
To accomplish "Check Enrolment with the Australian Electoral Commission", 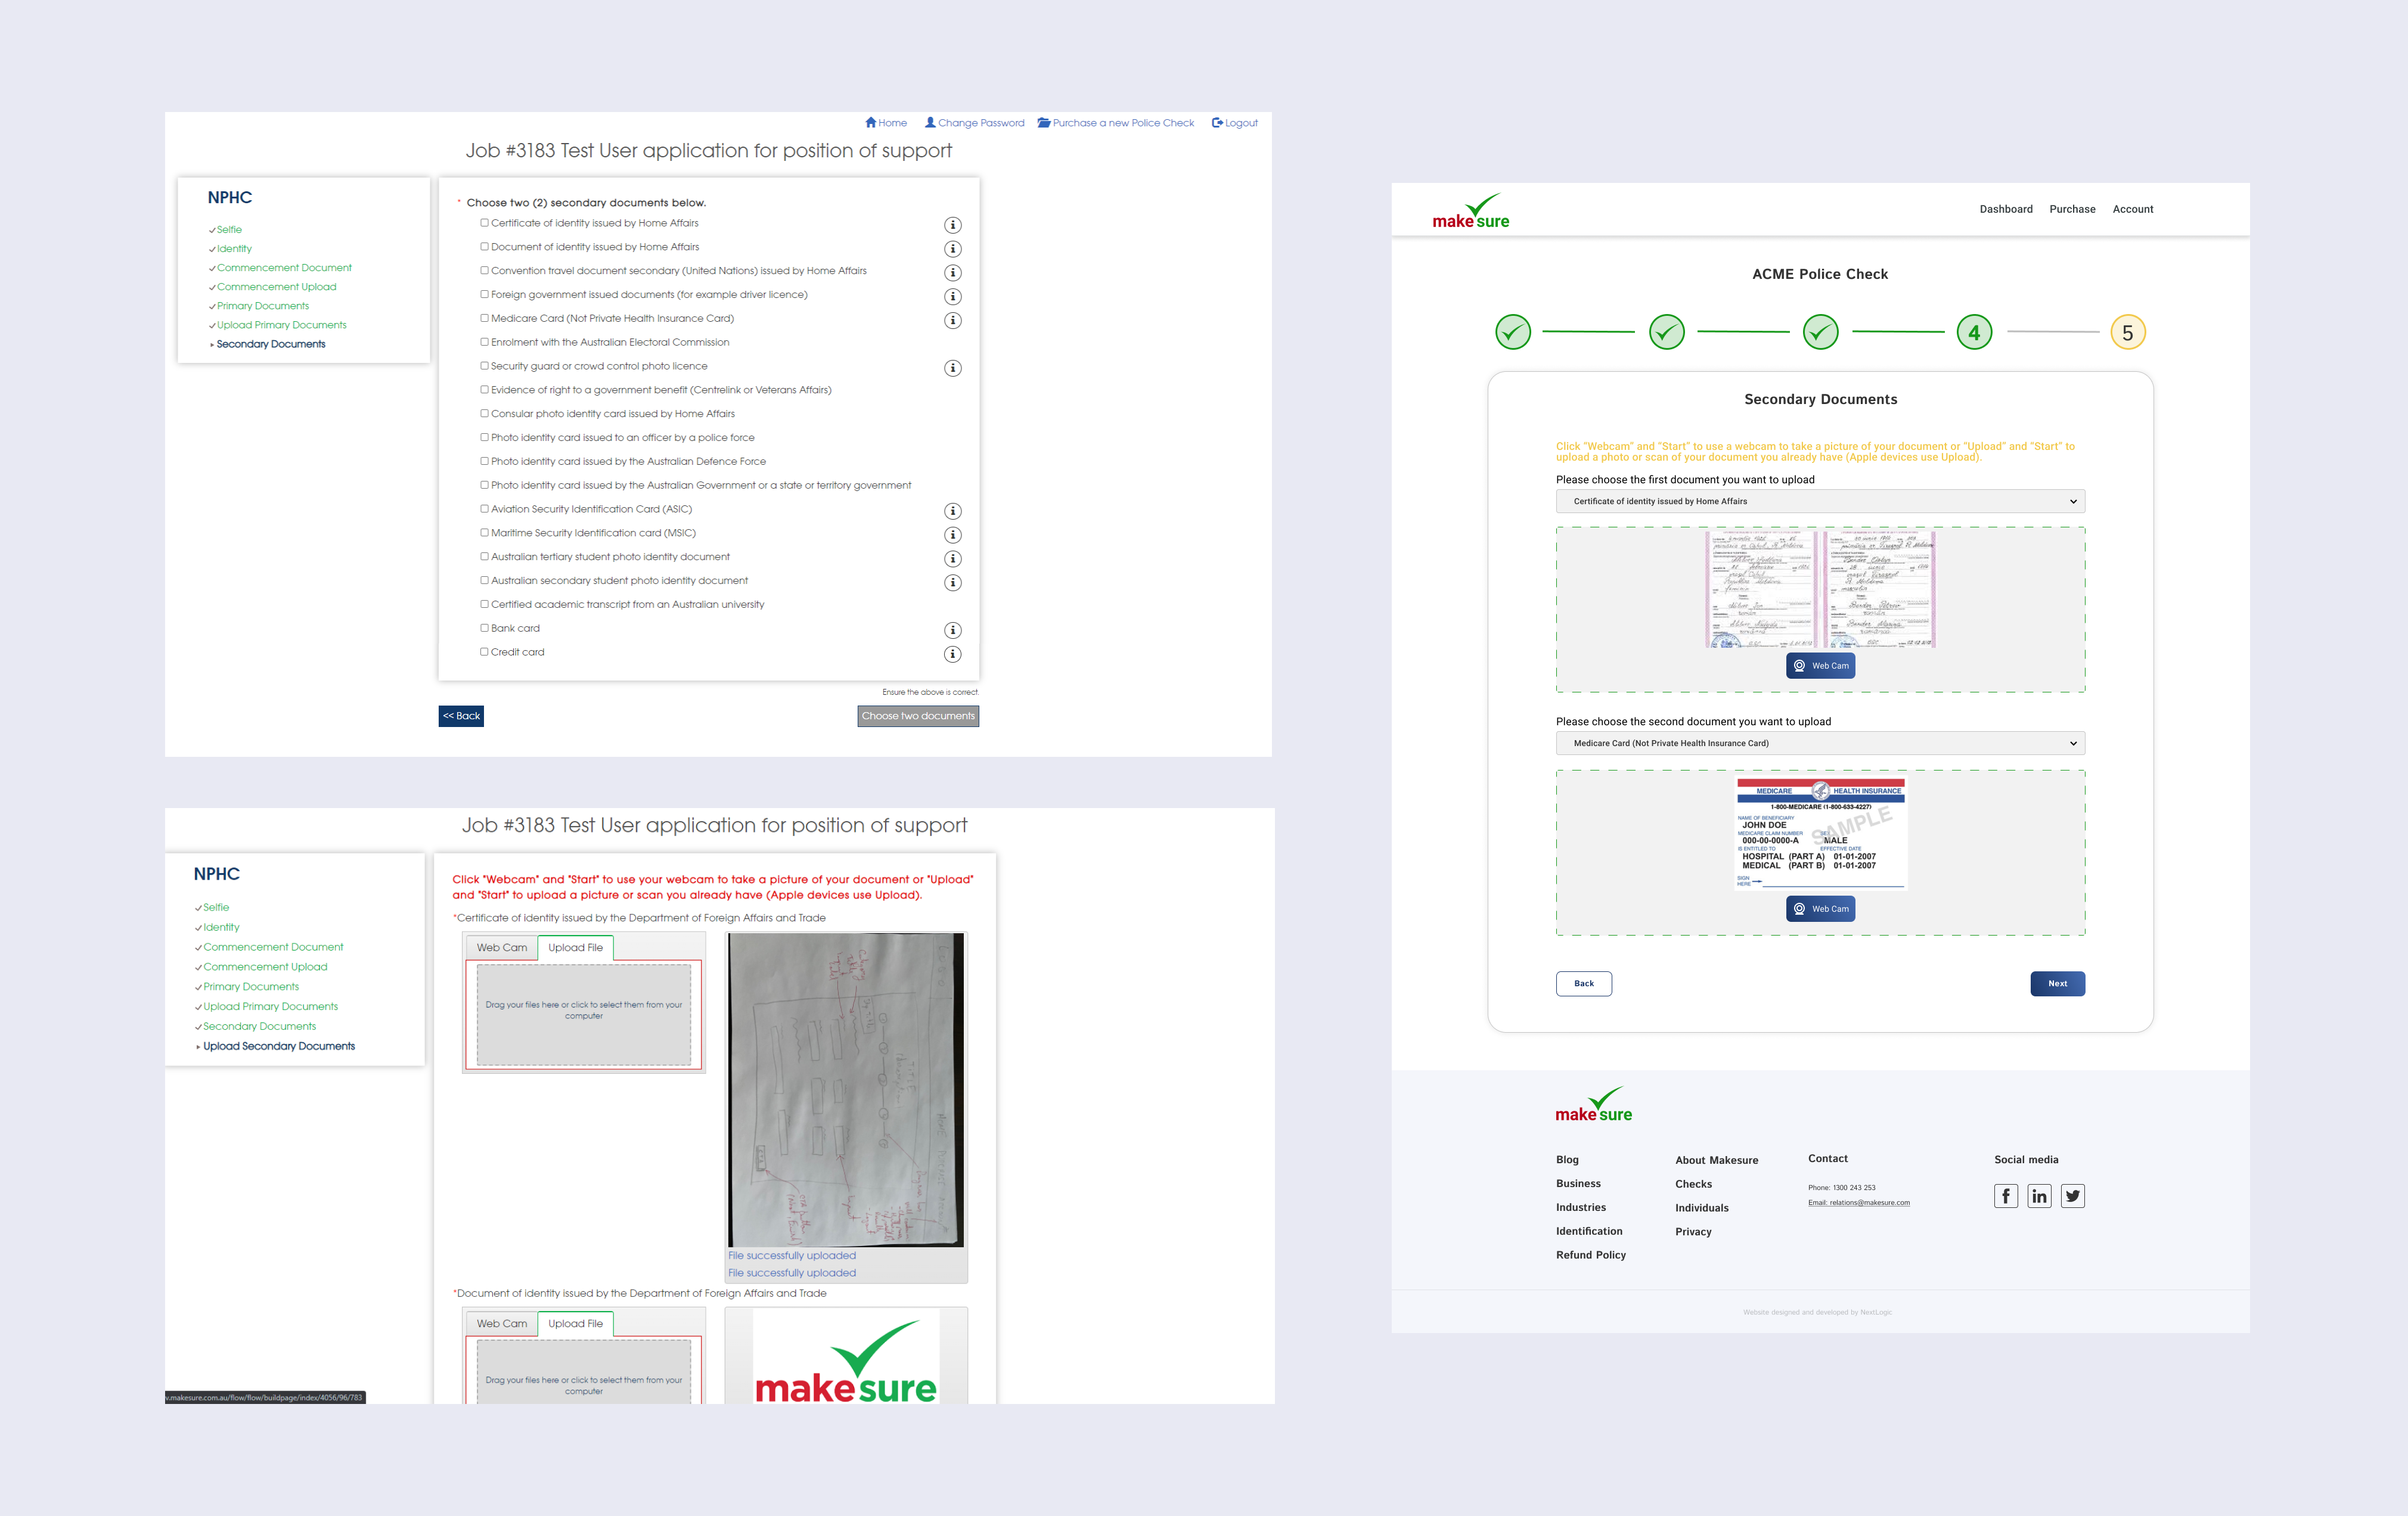I will tap(484, 341).
